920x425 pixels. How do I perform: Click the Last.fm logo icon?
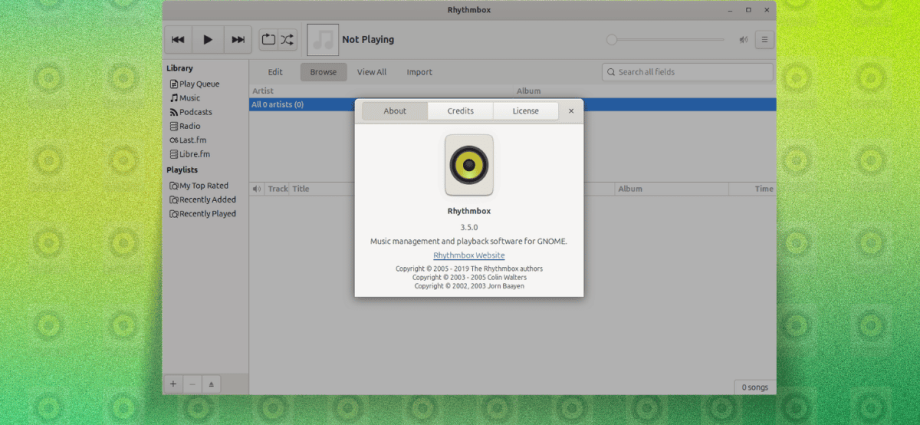coord(174,140)
